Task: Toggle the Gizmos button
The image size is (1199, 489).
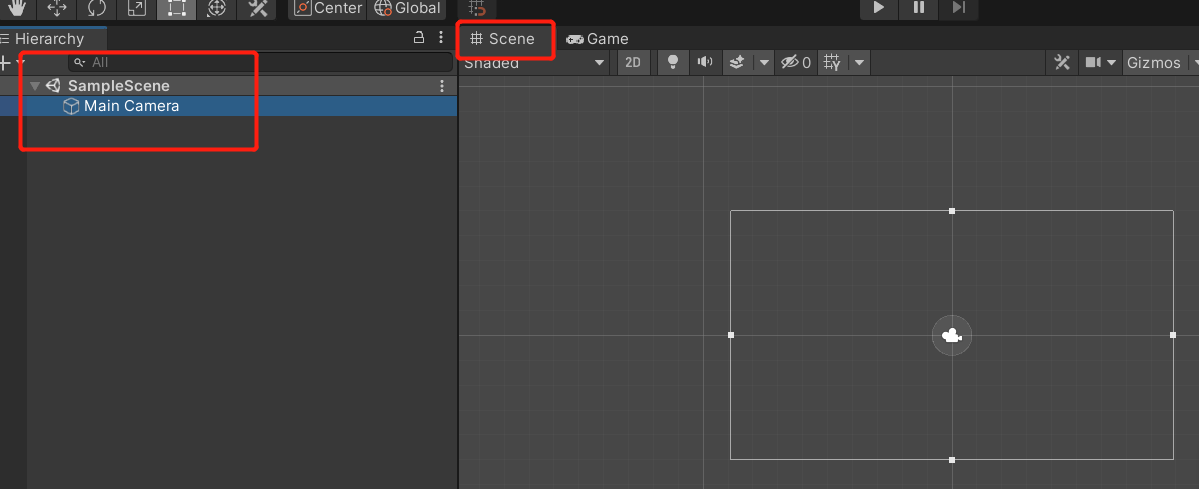Action: [1154, 63]
